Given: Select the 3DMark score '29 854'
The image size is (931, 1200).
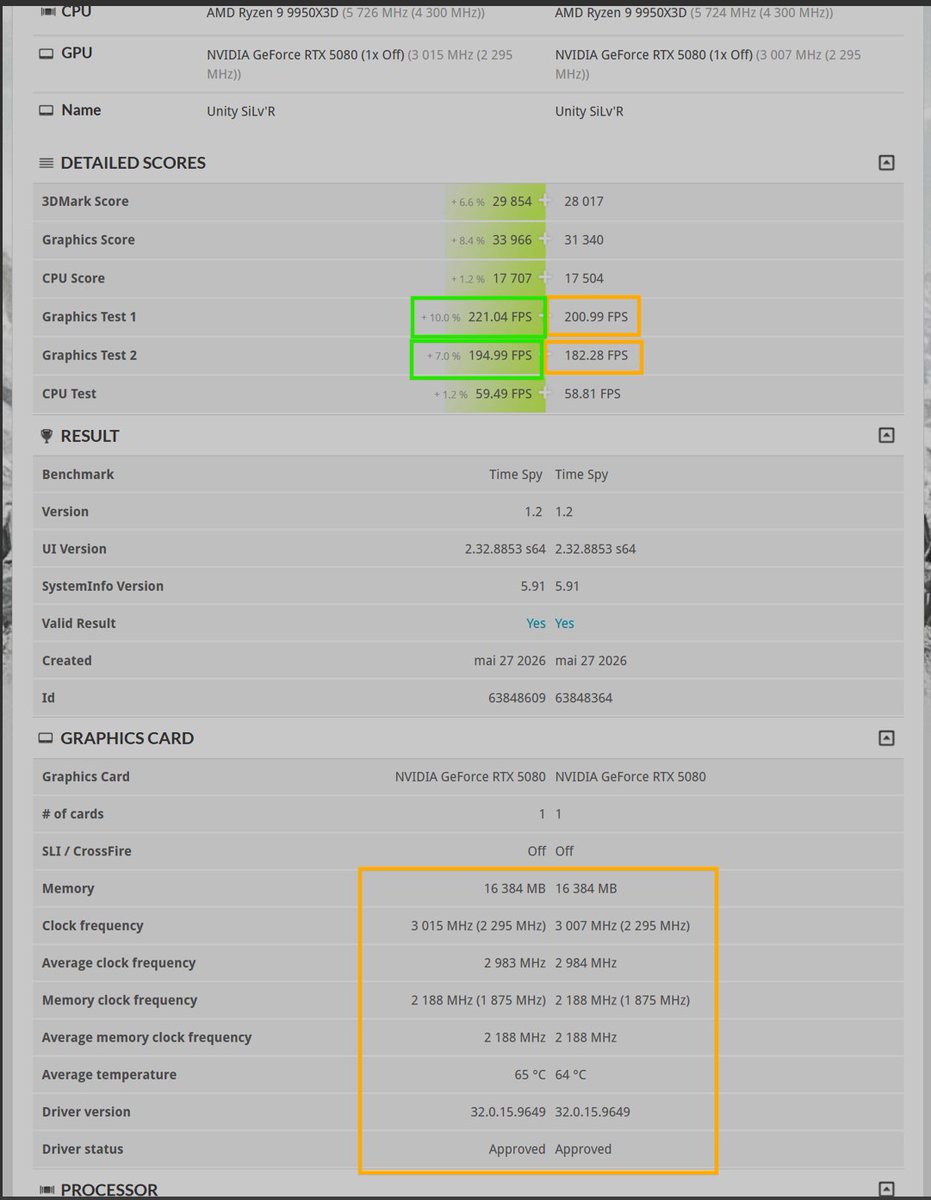Looking at the screenshot, I should pos(512,201).
